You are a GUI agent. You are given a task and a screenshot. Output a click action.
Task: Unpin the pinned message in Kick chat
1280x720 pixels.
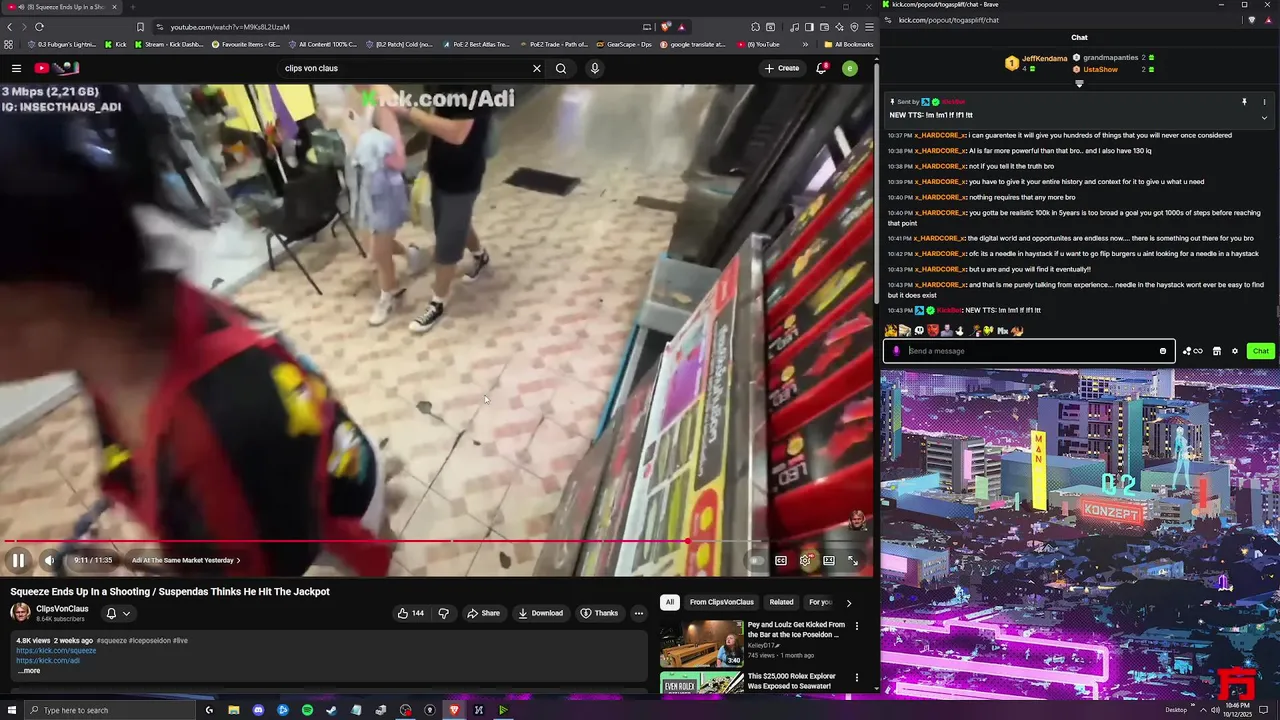tap(1244, 102)
